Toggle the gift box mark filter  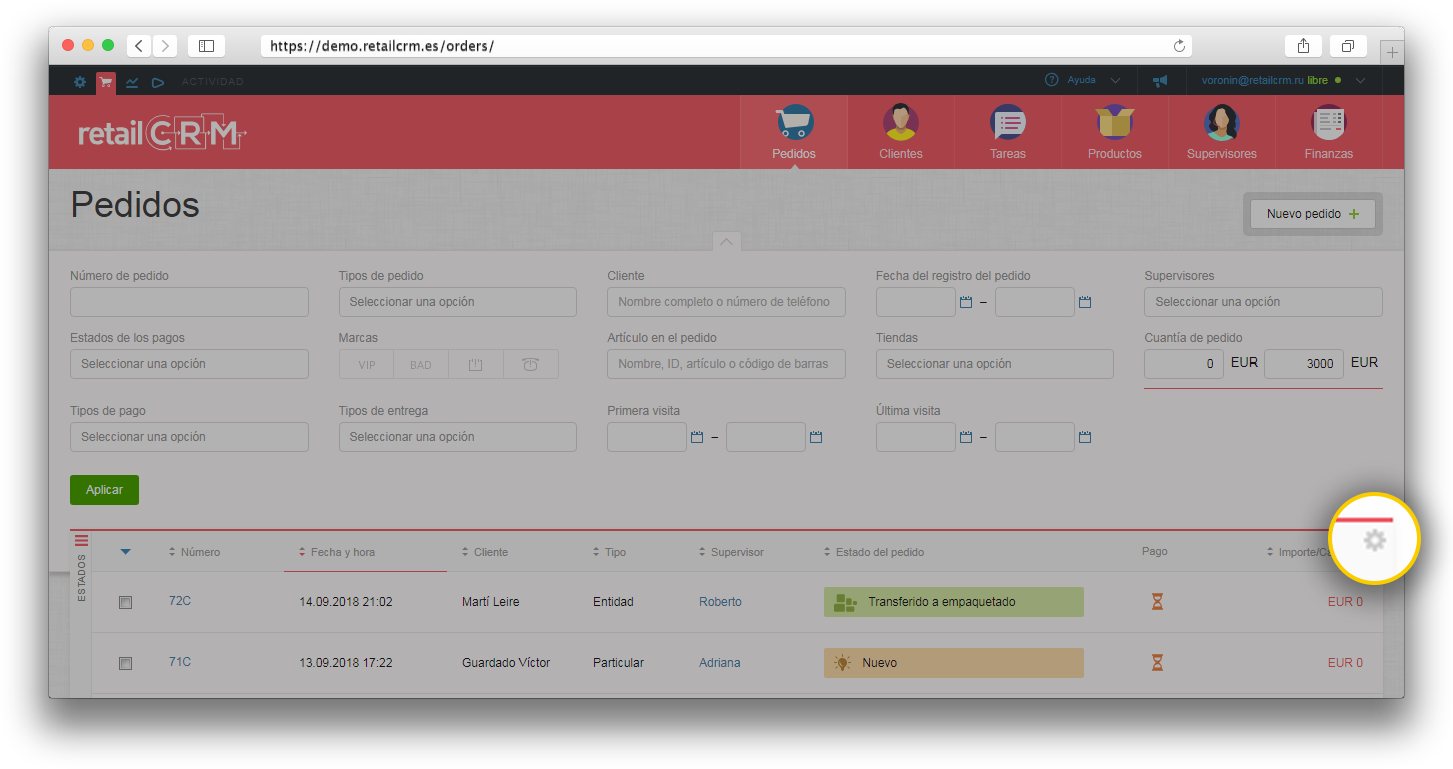(476, 364)
